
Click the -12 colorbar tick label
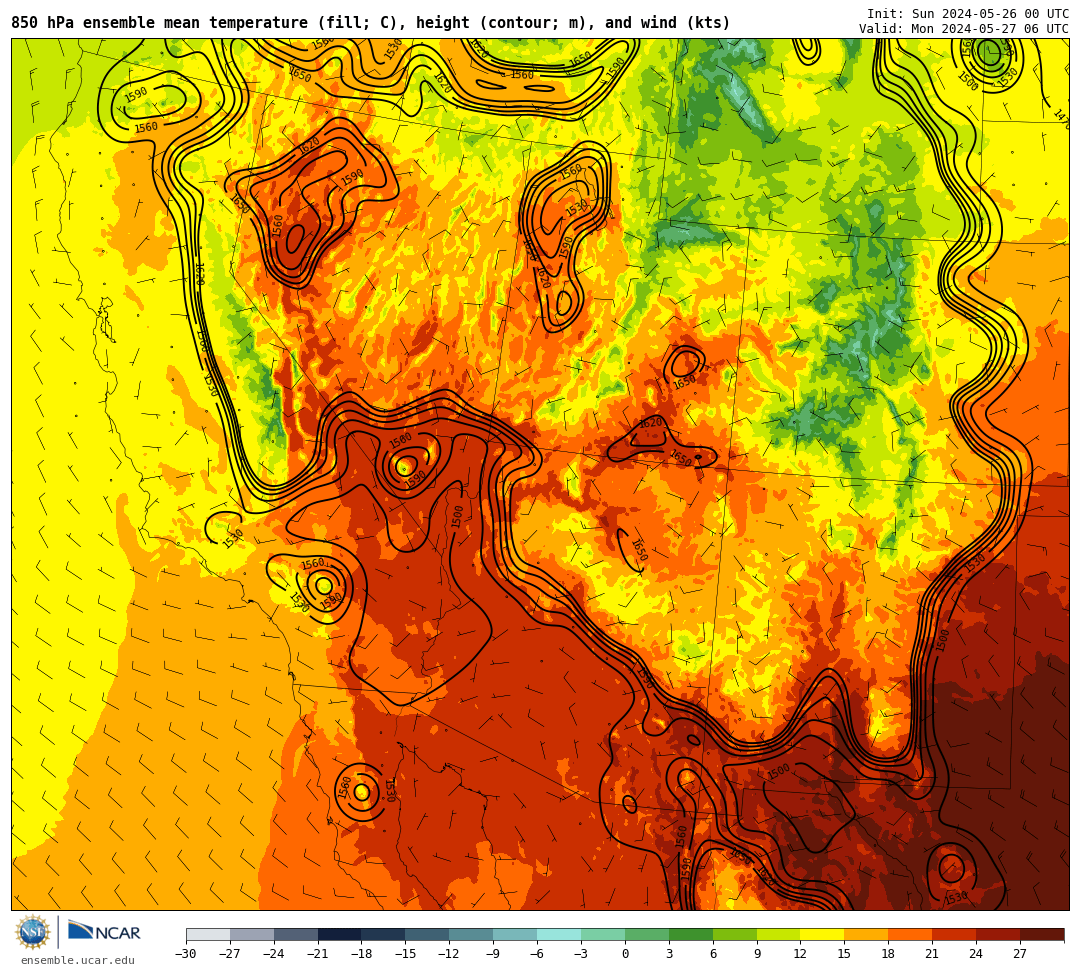(450, 954)
